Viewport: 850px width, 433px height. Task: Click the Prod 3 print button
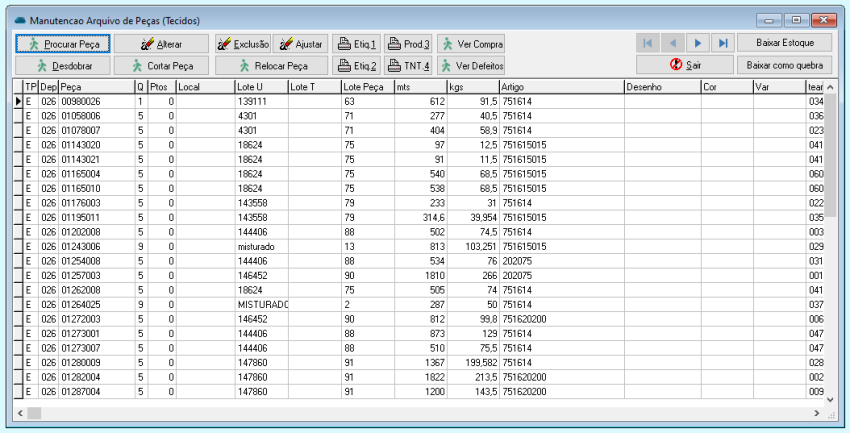pos(408,44)
